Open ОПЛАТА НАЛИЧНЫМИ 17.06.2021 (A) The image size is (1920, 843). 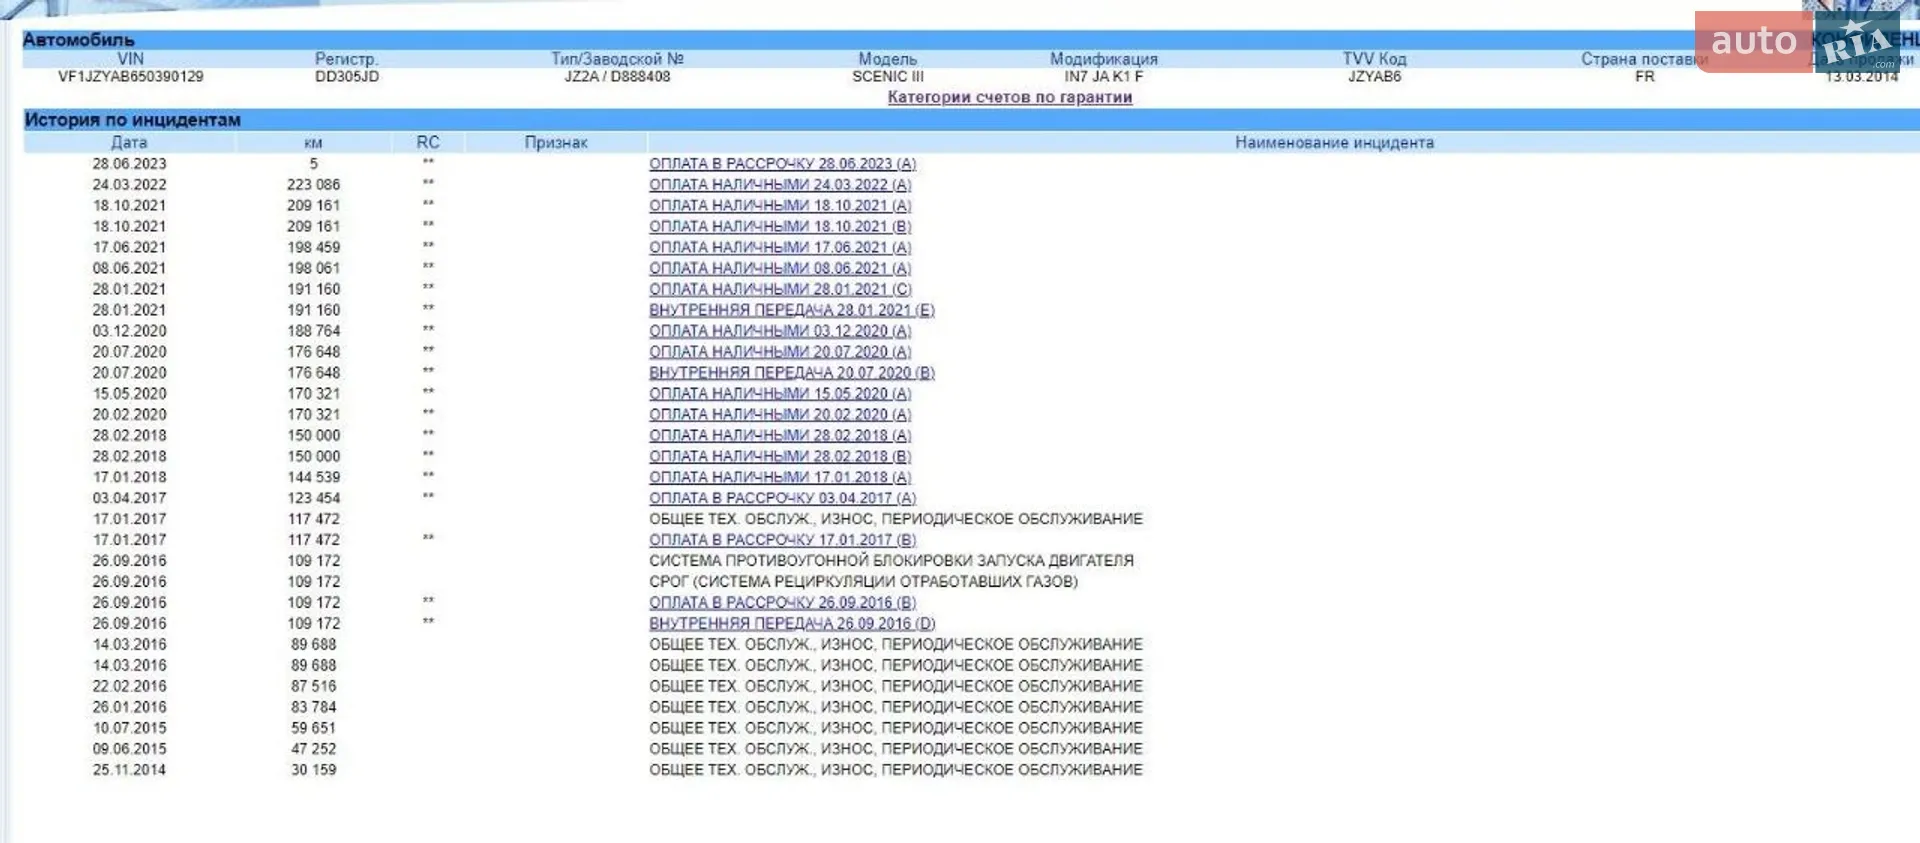(x=780, y=248)
